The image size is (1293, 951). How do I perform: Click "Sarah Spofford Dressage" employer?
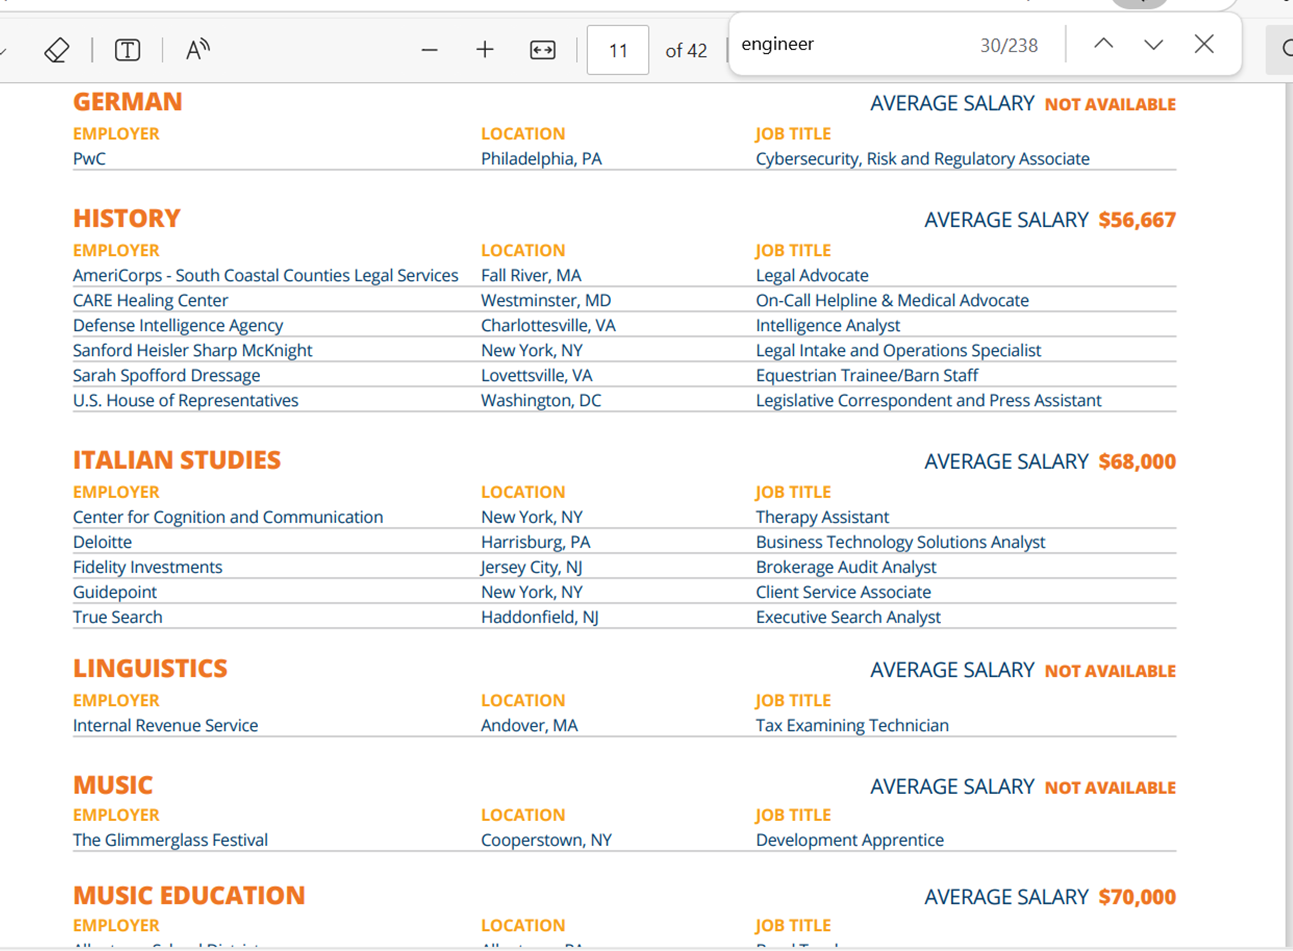click(x=166, y=375)
